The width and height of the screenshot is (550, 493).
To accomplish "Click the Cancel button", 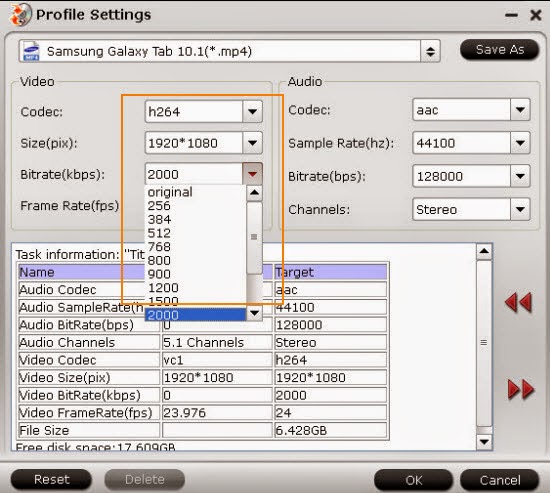I will [499, 480].
